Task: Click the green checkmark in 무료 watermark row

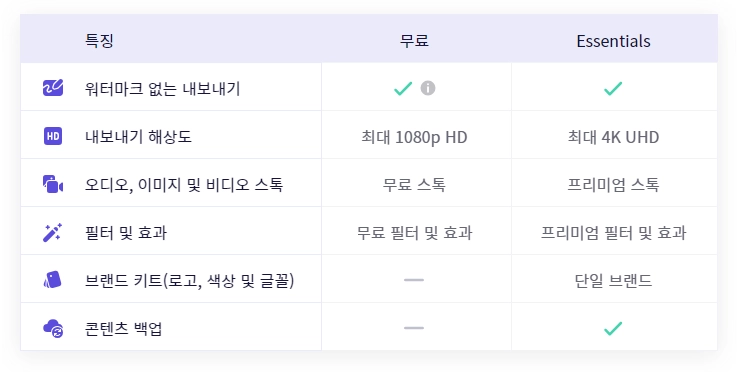Action: [403, 88]
